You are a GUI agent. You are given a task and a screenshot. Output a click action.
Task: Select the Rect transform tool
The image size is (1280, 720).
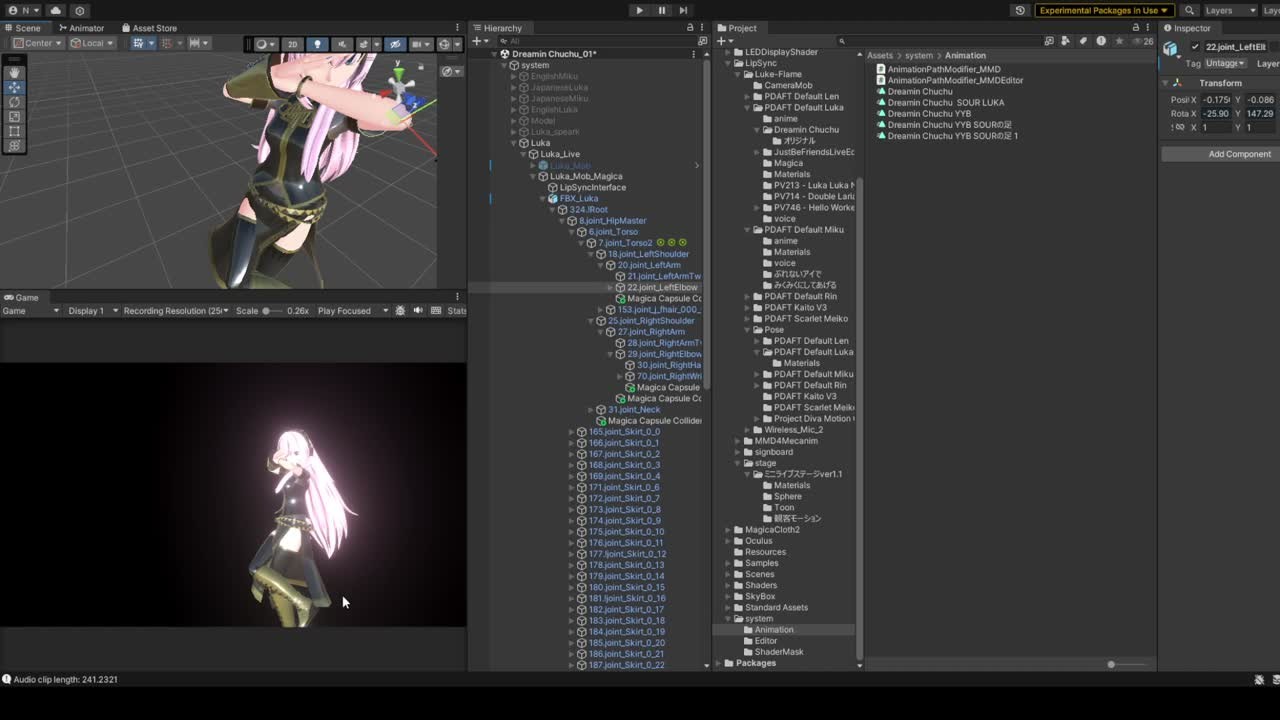coord(14,131)
